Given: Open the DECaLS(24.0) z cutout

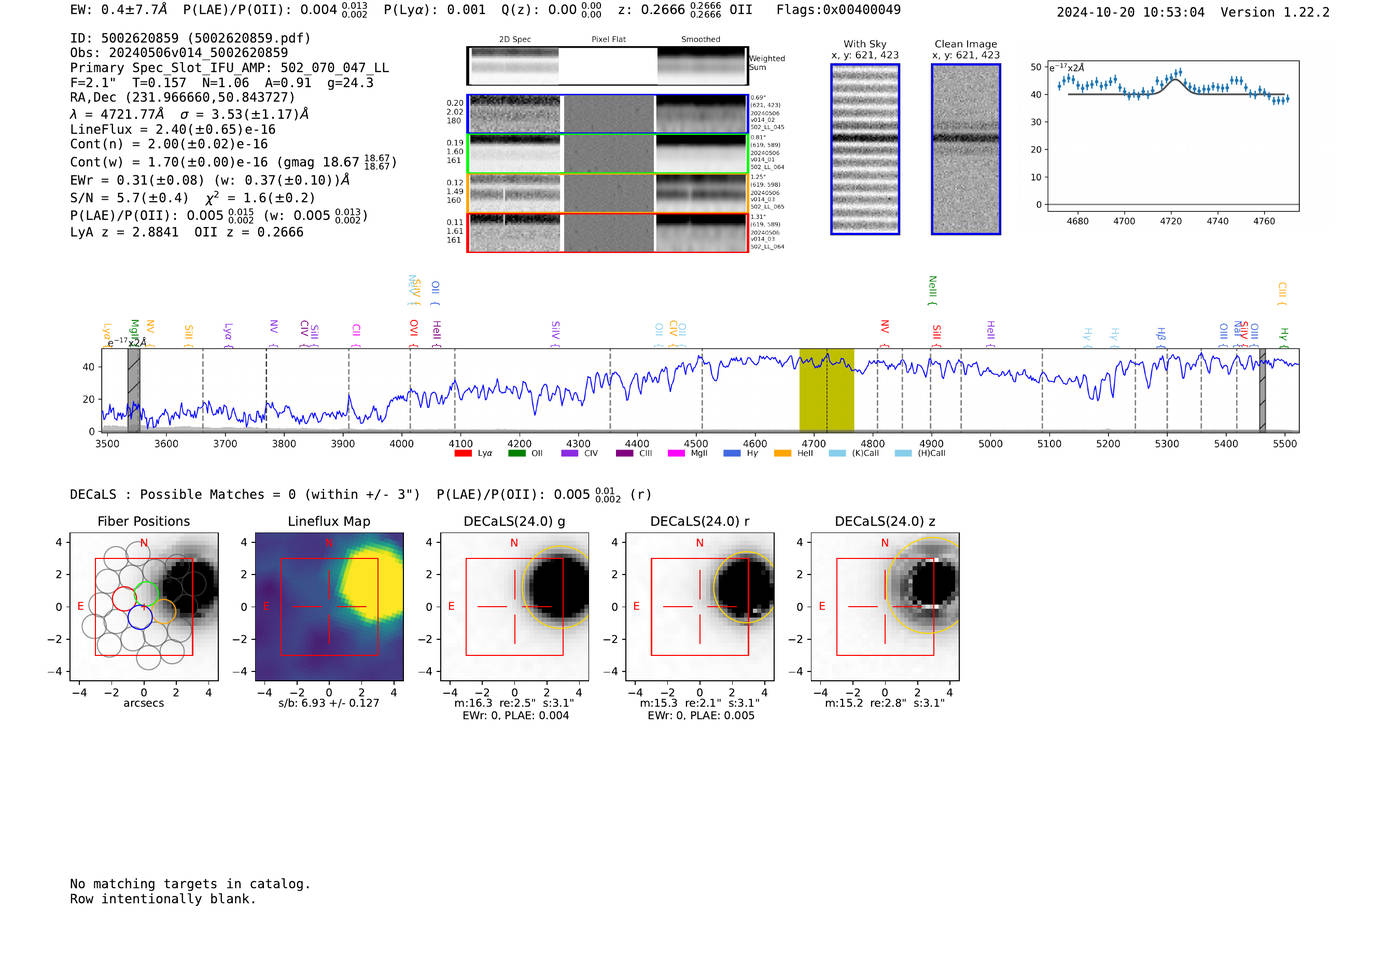Looking at the screenshot, I should [x=885, y=607].
